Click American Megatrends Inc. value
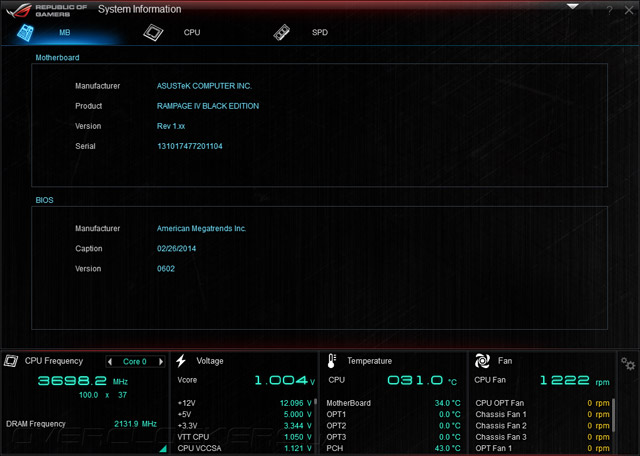 [201, 229]
